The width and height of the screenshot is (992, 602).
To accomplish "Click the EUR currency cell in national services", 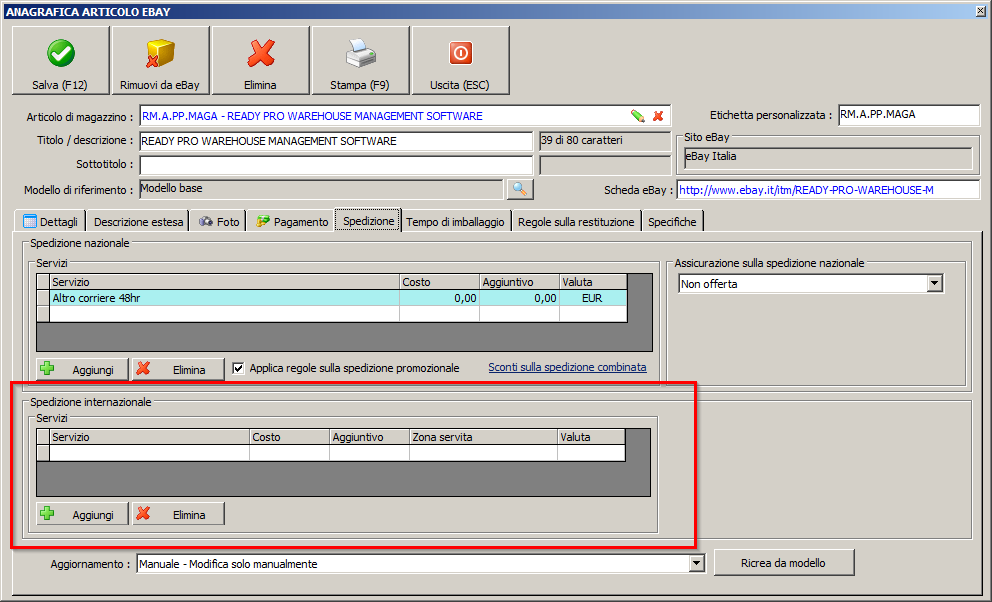I will [593, 298].
